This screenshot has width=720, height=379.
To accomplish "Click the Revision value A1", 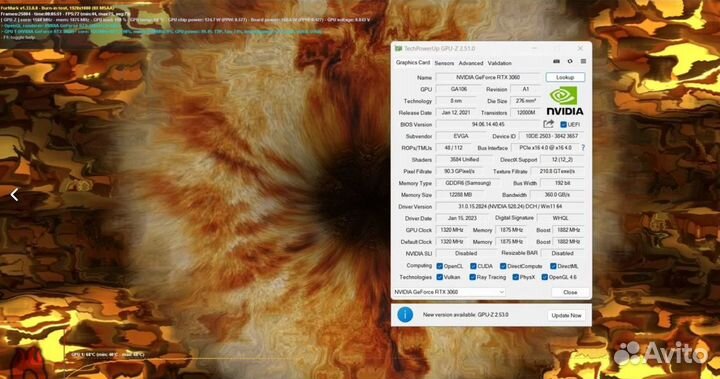I will coord(526,89).
